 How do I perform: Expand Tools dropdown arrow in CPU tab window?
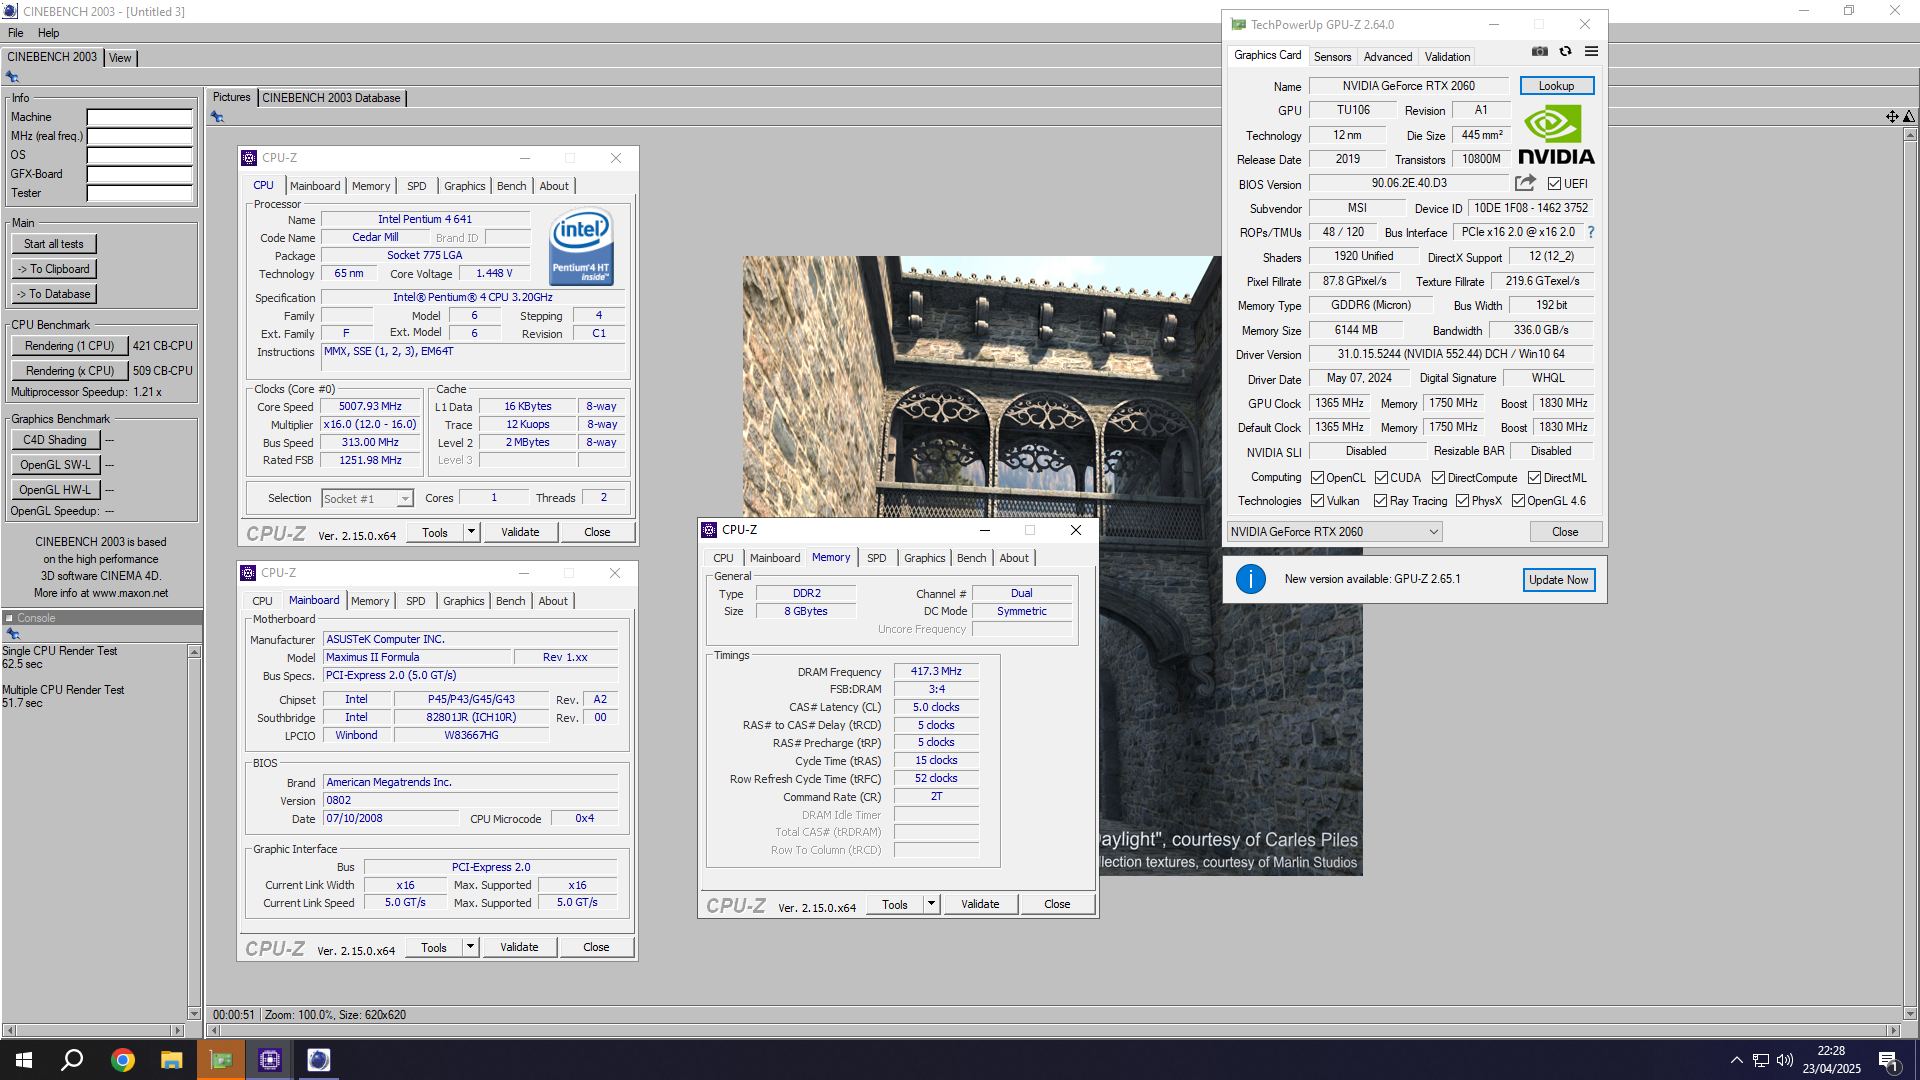471,532
